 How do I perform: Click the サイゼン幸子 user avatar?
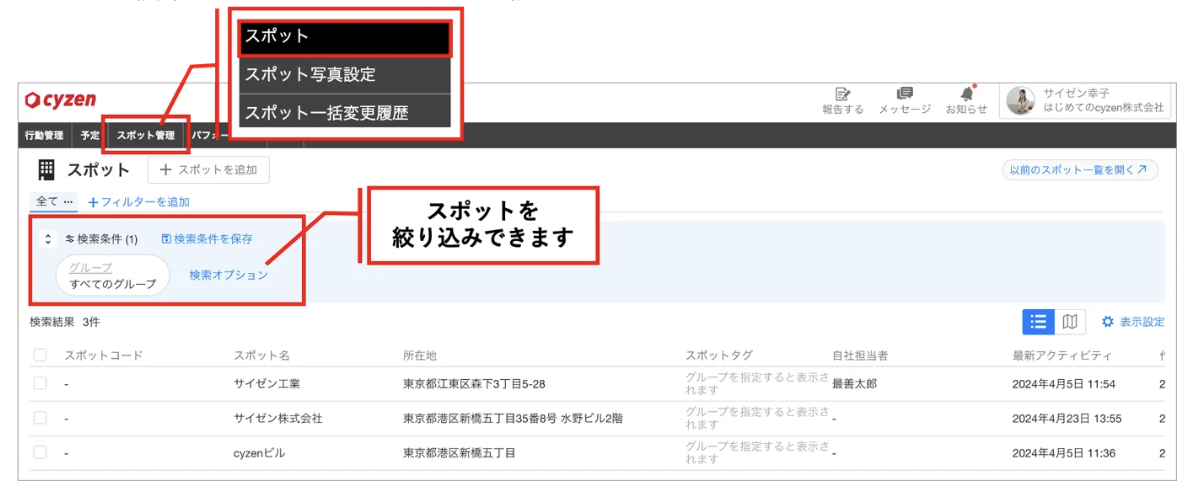coord(1022,101)
